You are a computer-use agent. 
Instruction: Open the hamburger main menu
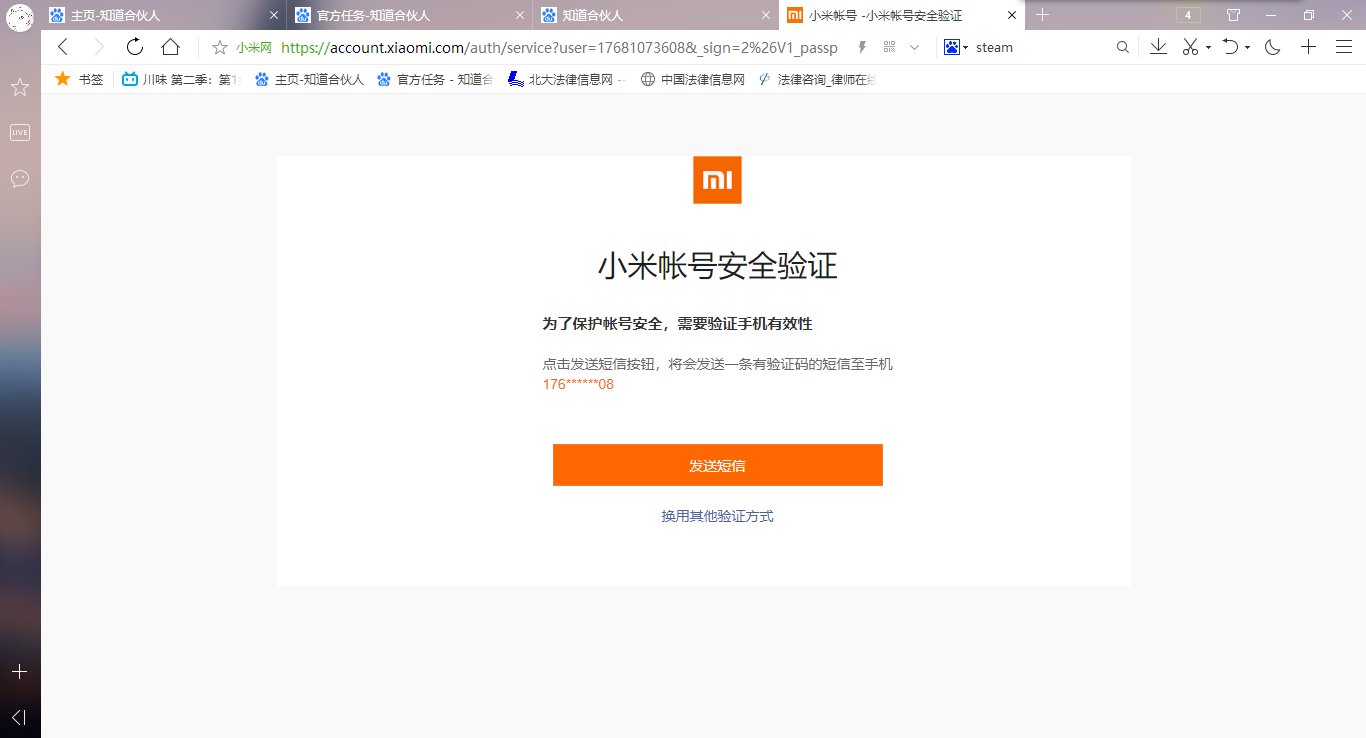(x=1344, y=47)
